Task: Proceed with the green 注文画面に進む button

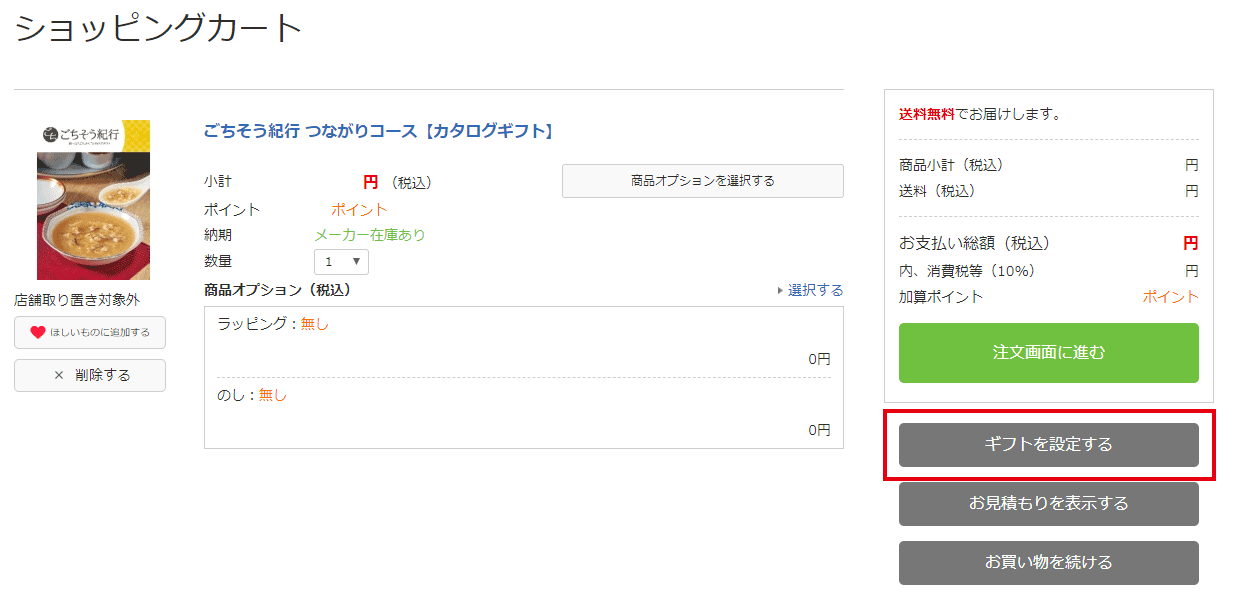Action: click(x=1048, y=353)
